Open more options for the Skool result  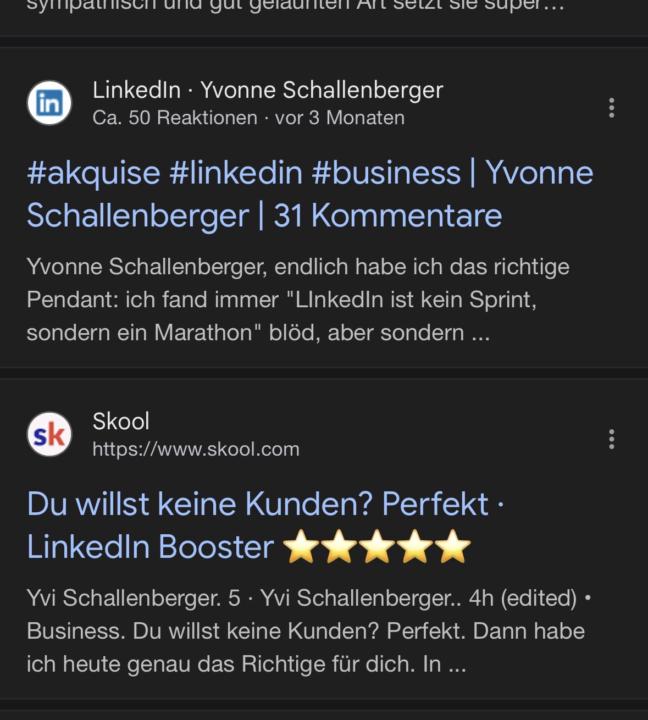point(611,439)
